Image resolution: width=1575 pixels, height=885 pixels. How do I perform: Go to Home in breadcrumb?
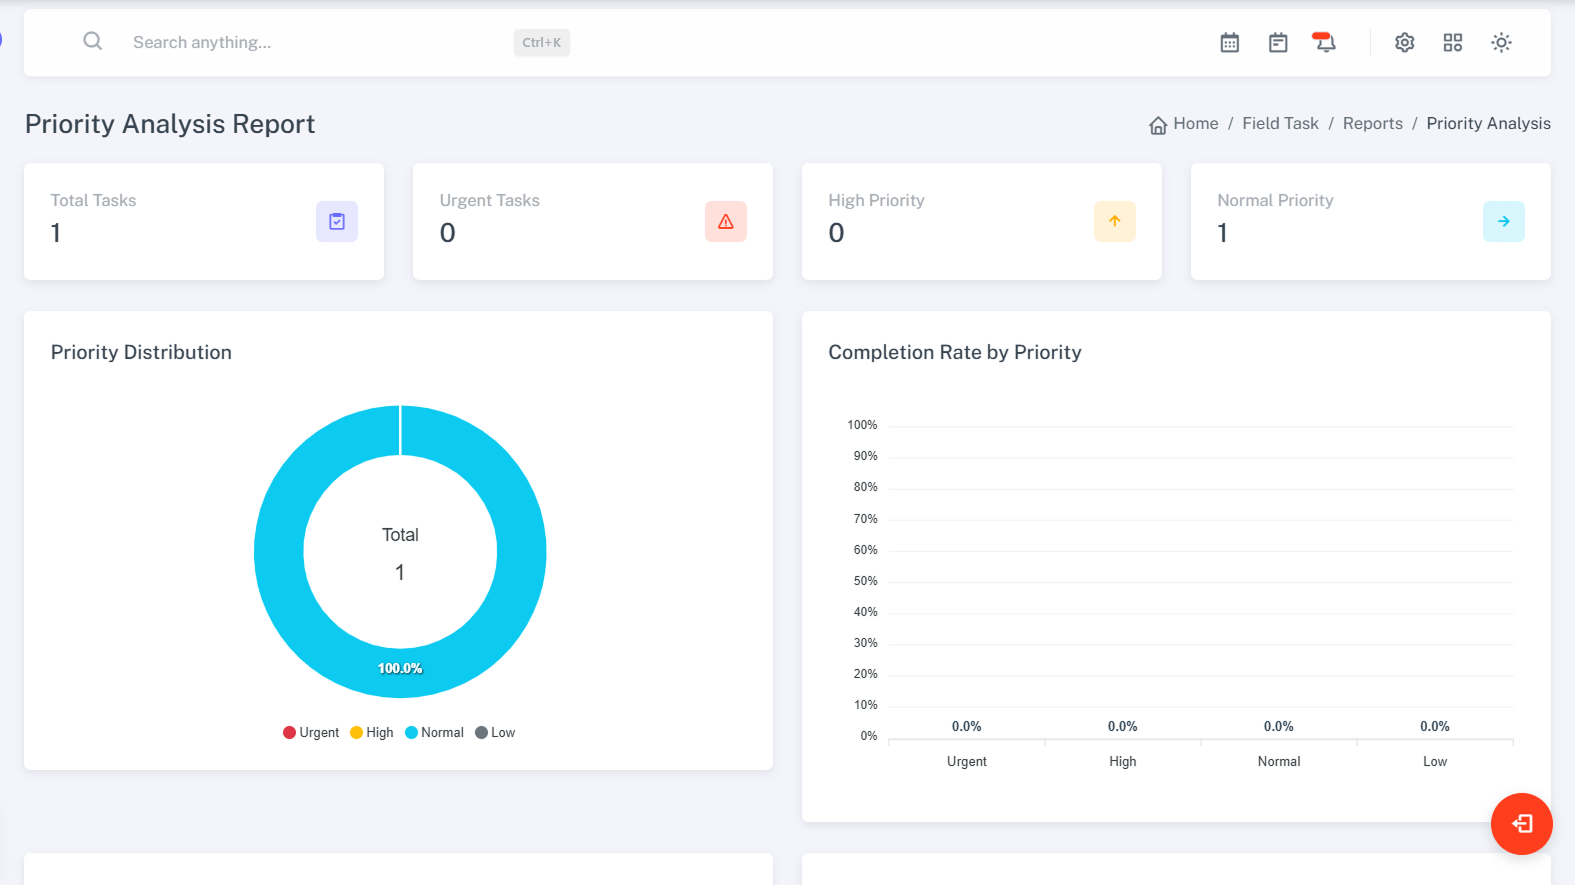click(x=1195, y=124)
